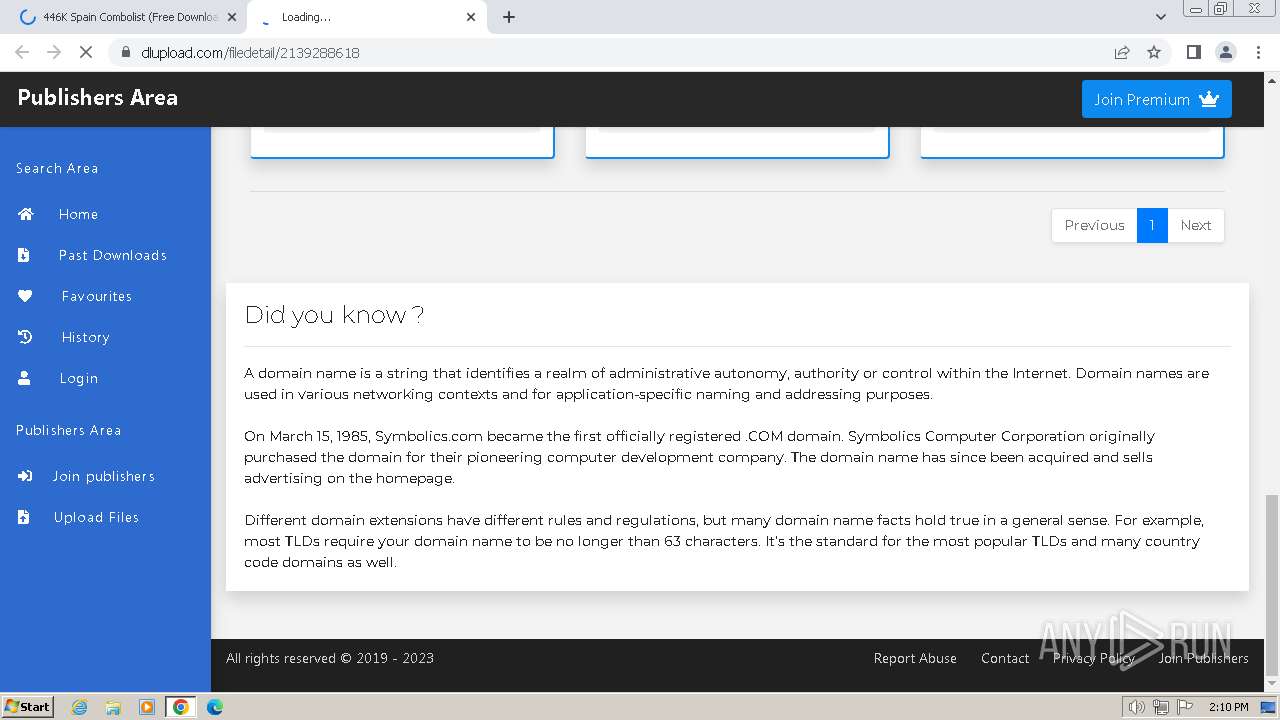
Task: Open a new browser tab
Action: [x=508, y=17]
